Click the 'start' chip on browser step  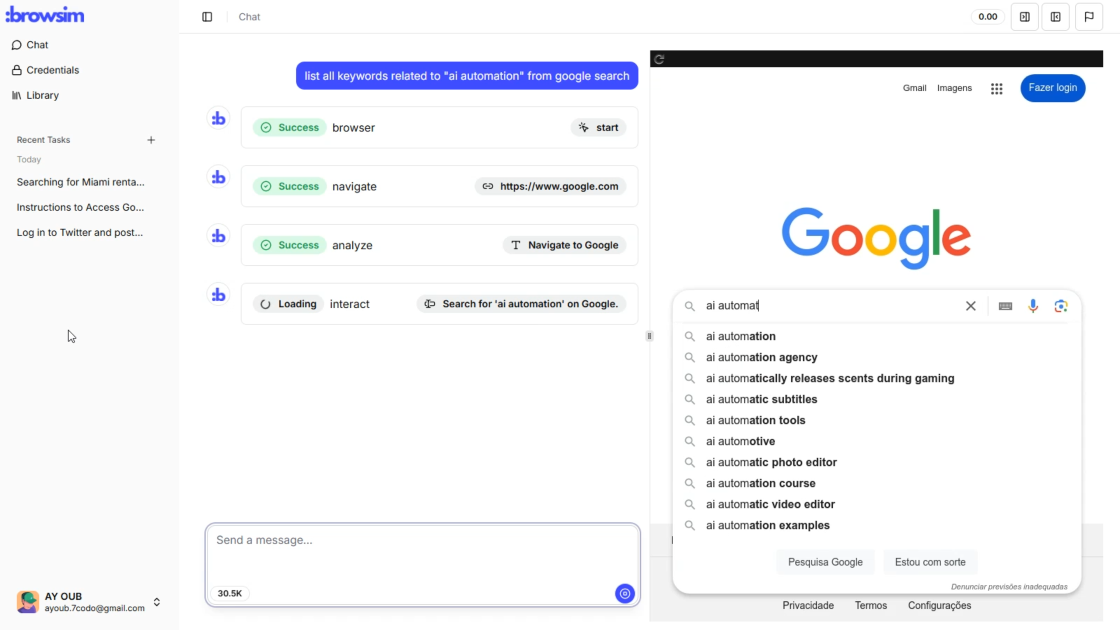[x=599, y=127]
